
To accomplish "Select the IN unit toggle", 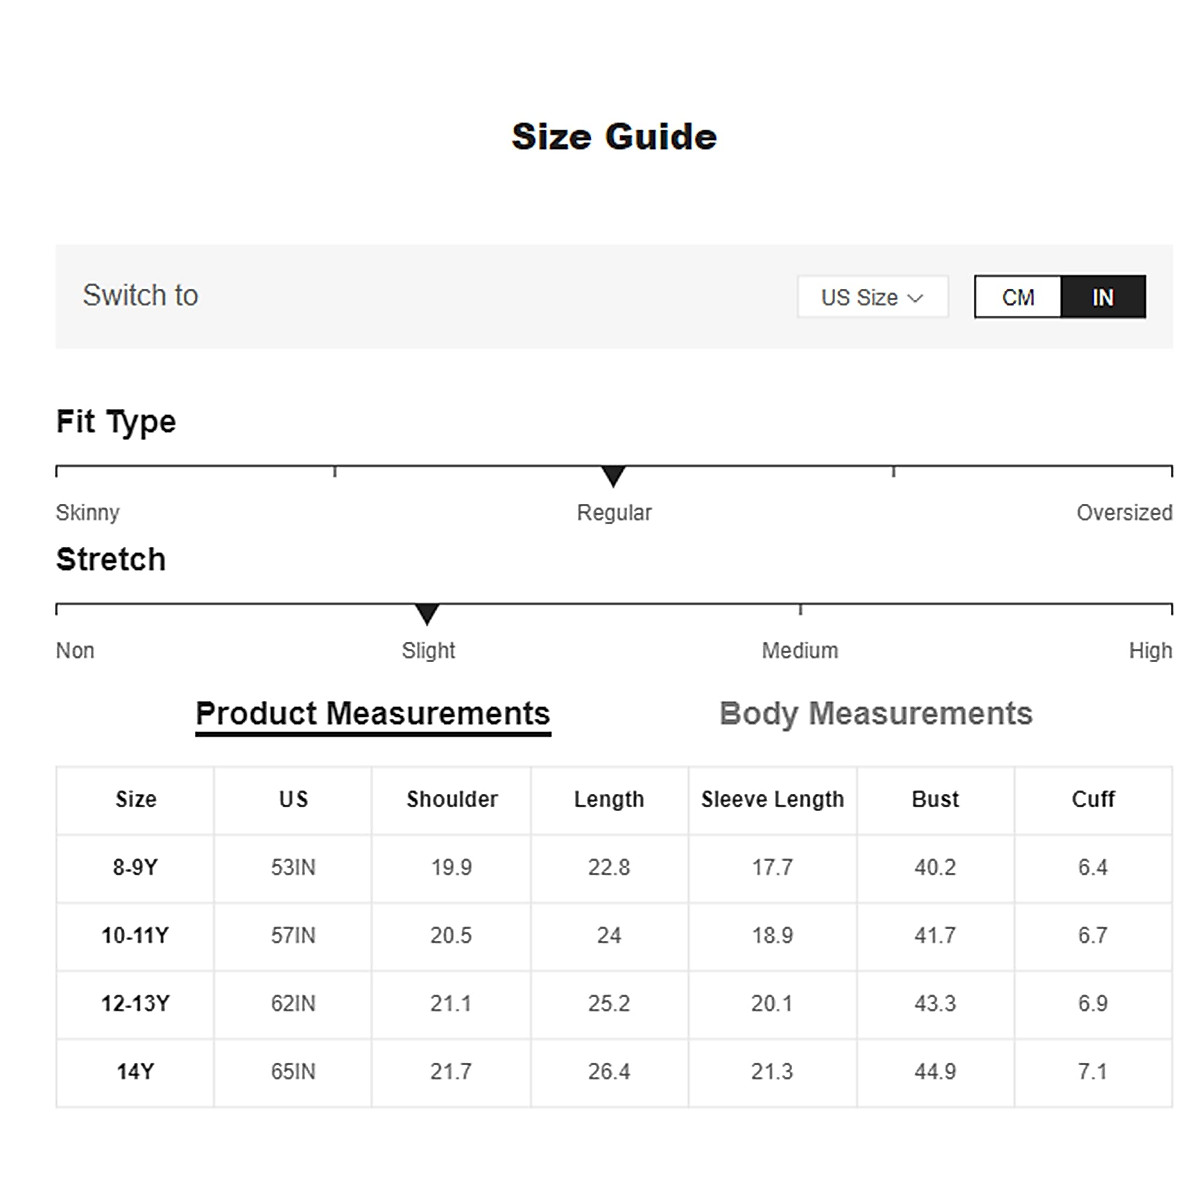I will 1103,297.
